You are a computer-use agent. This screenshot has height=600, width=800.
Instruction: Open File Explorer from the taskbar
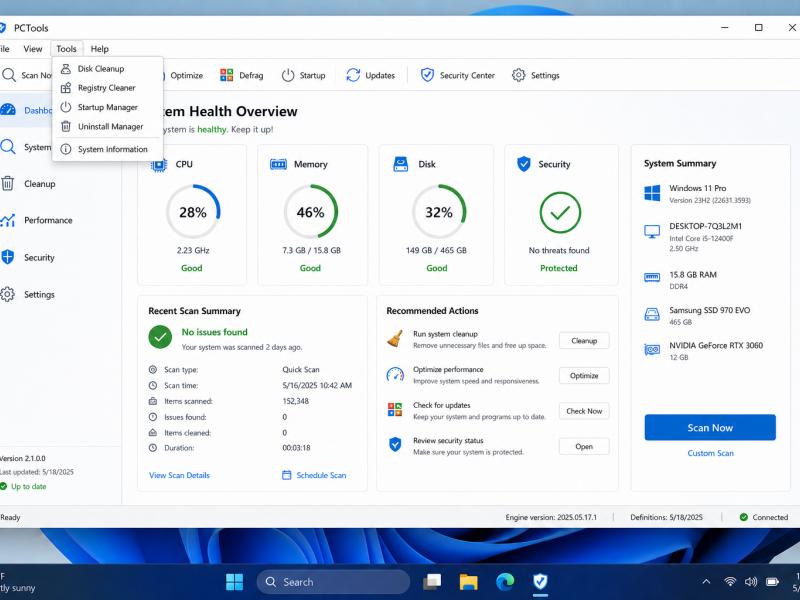coord(468,582)
